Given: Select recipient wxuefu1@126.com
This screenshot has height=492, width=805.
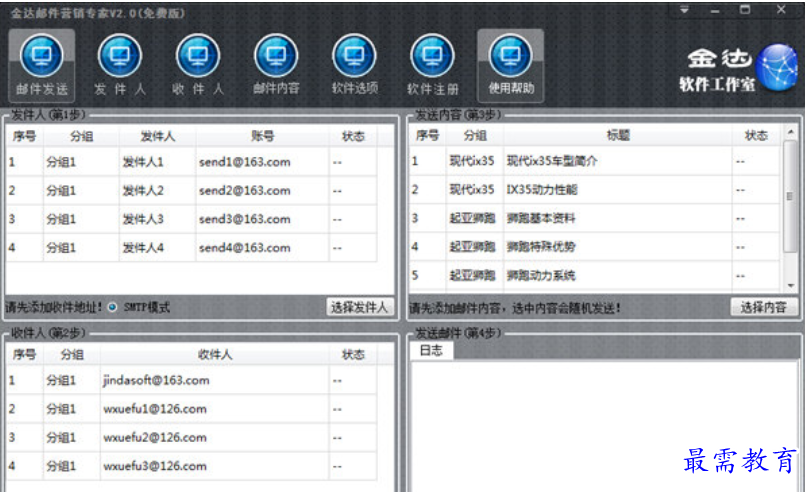Looking at the screenshot, I should point(191,409).
